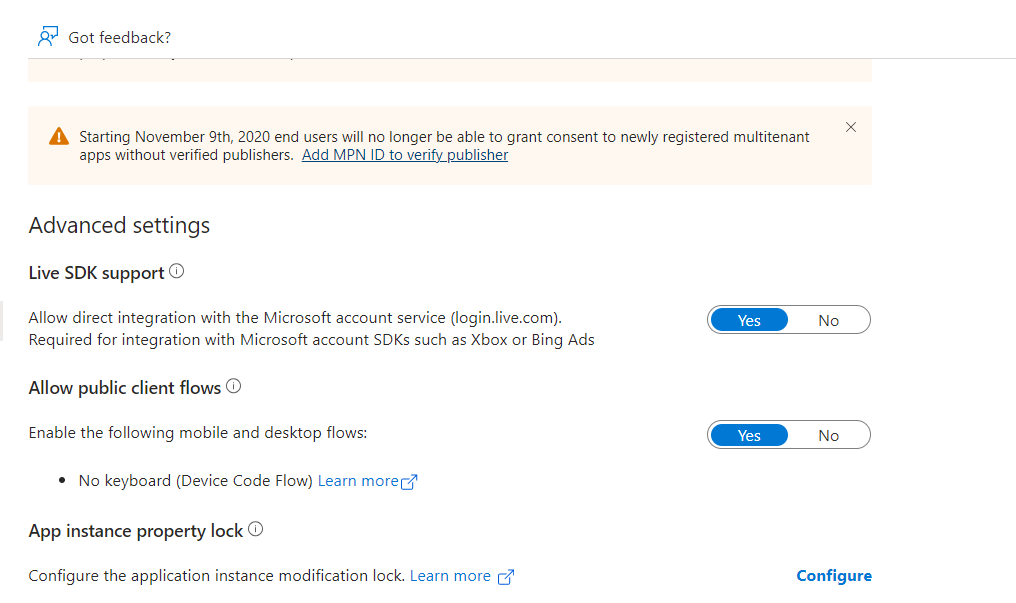Open Learn more about Device Code Flow

pyautogui.click(x=360, y=480)
